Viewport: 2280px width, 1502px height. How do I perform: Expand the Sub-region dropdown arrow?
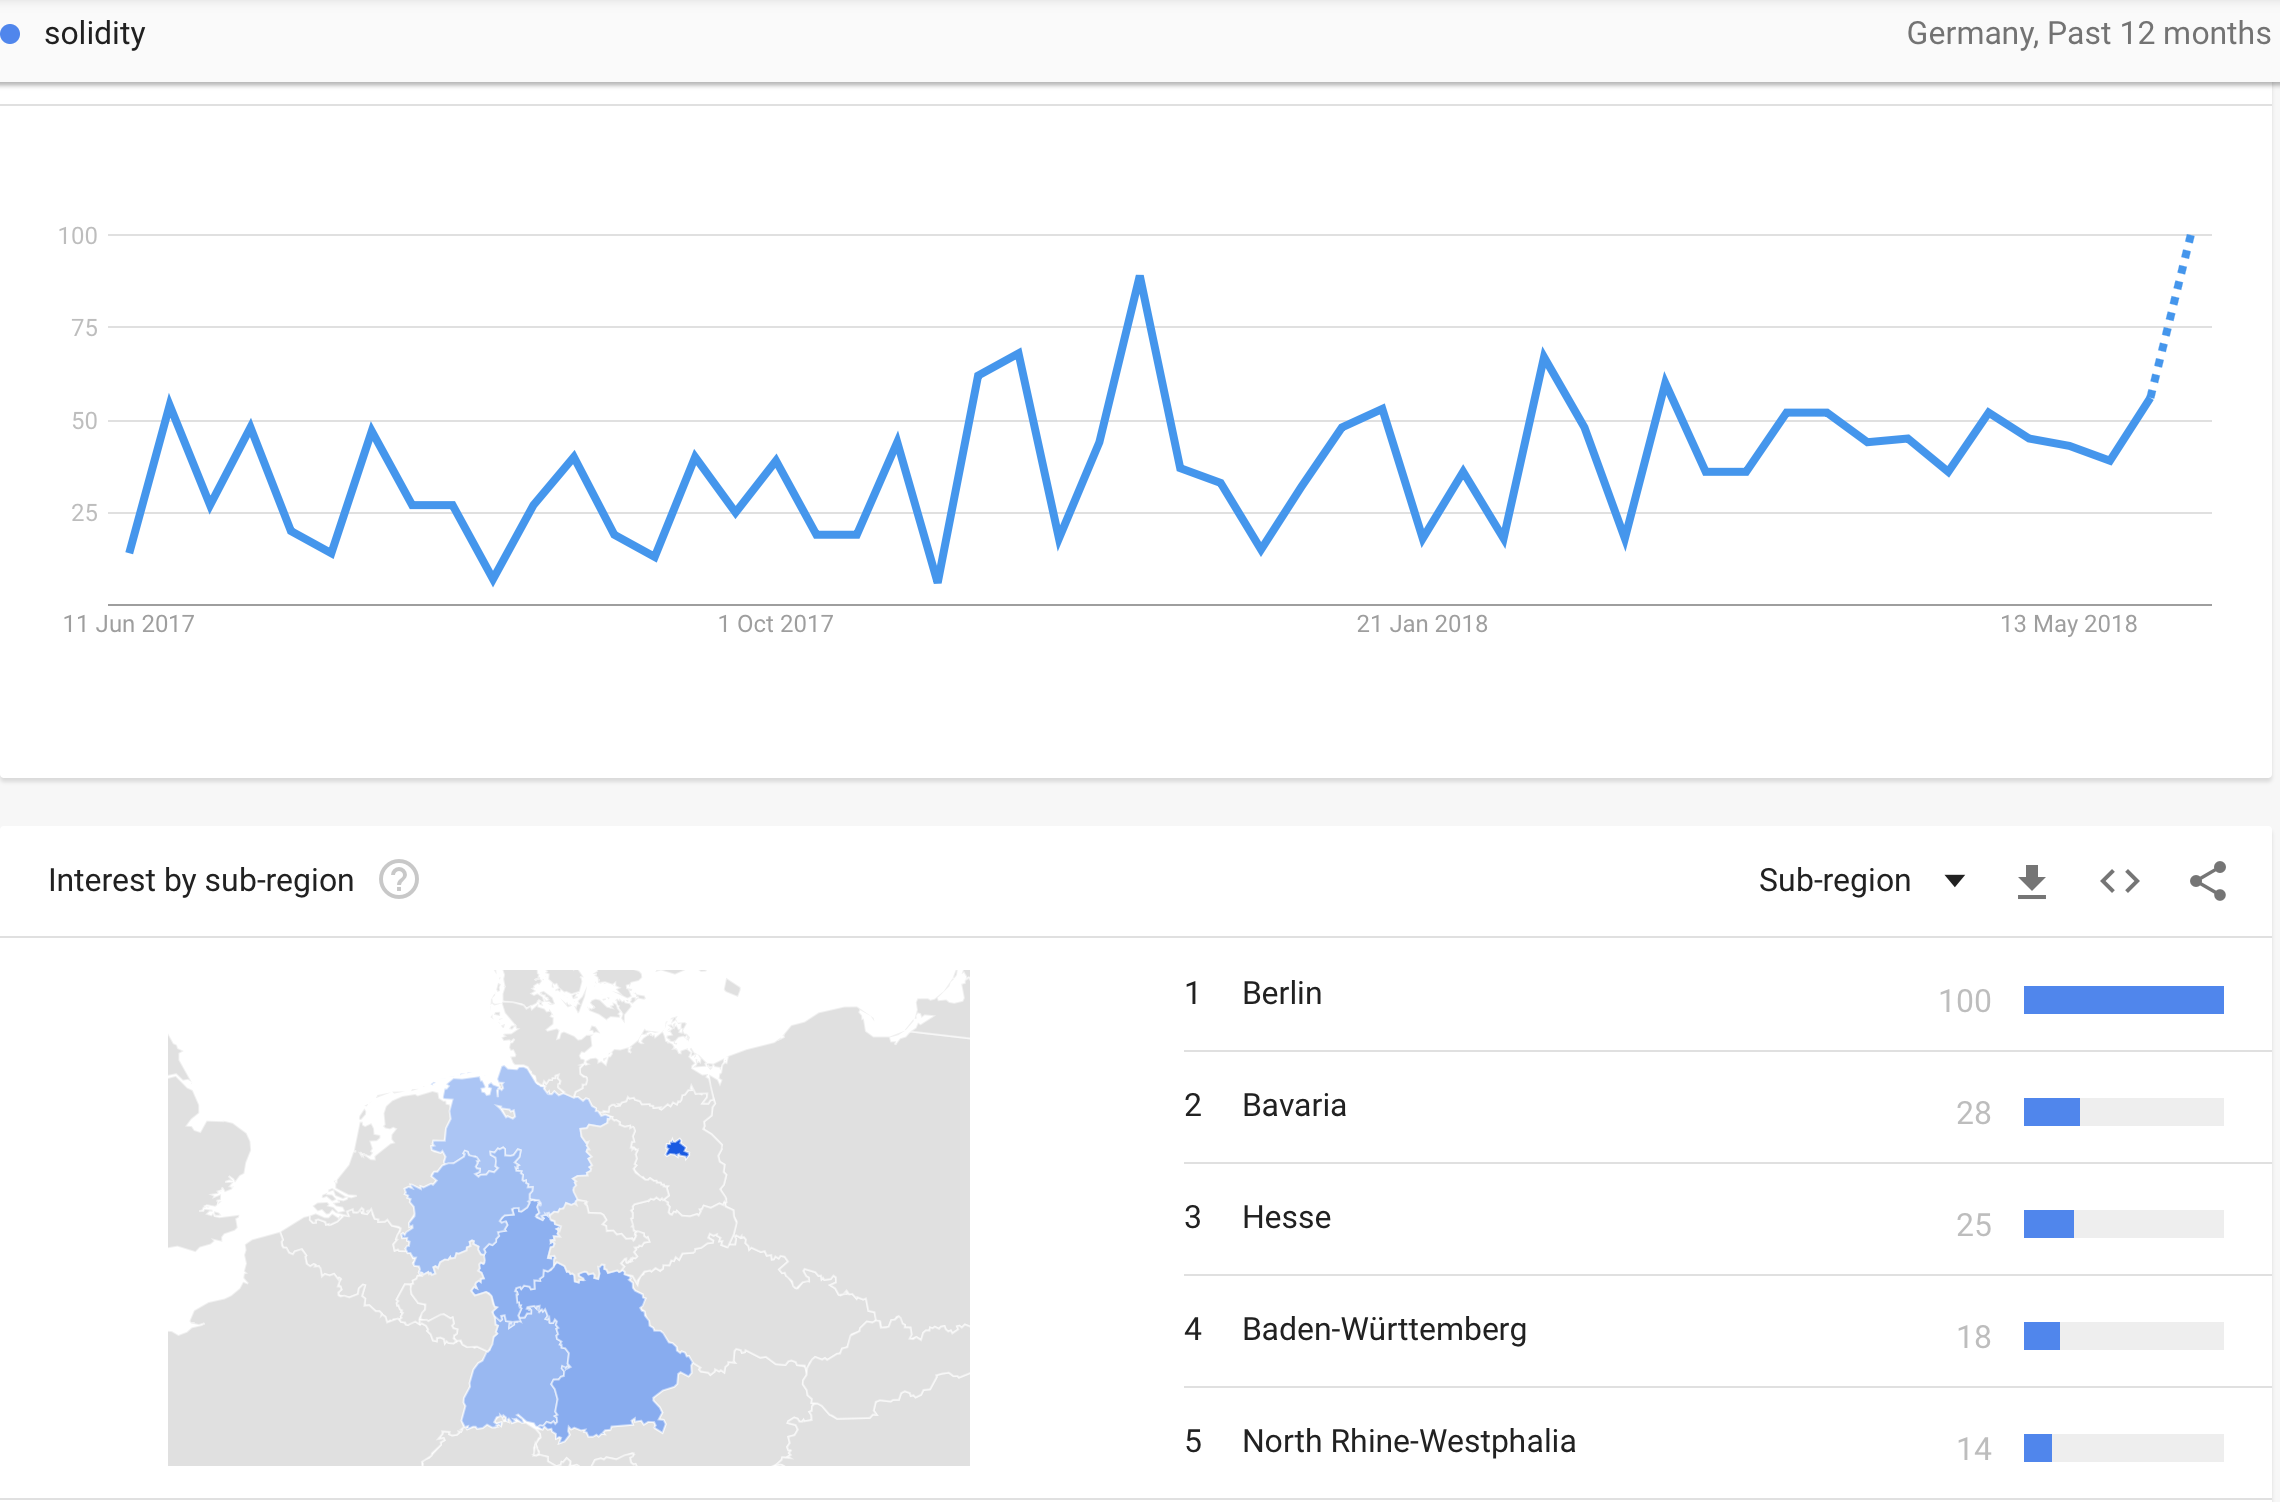click(x=1954, y=881)
